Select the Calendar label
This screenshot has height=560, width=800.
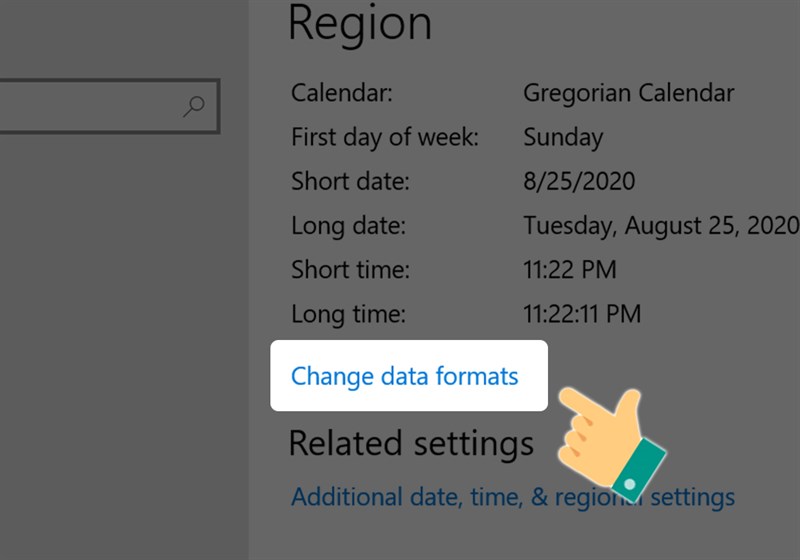tap(342, 94)
